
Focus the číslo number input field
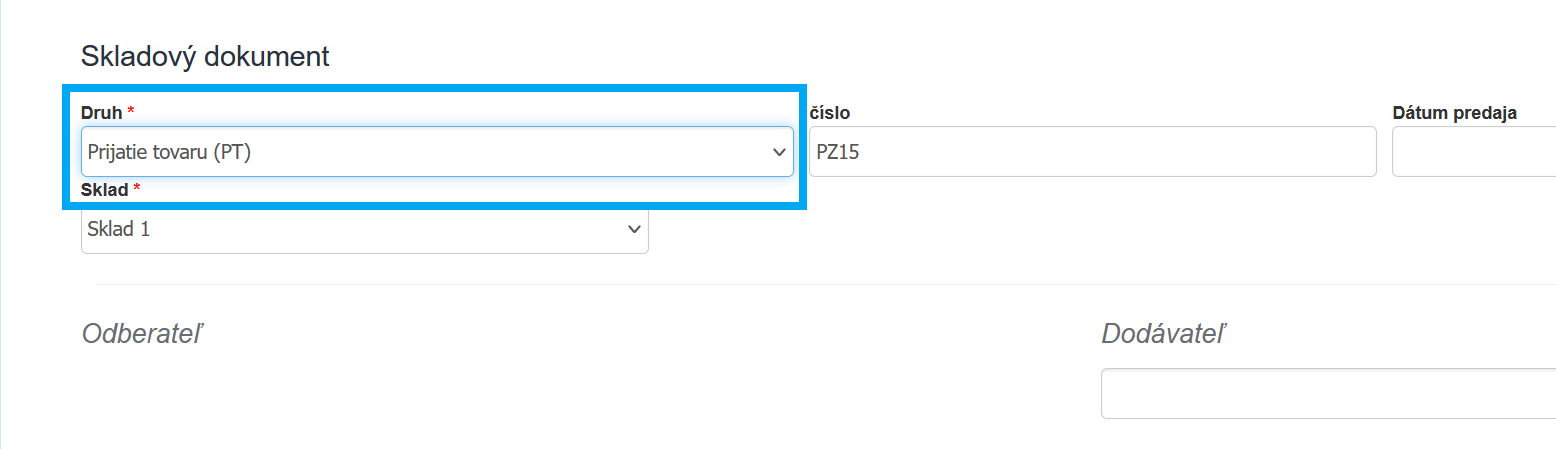(1092, 152)
